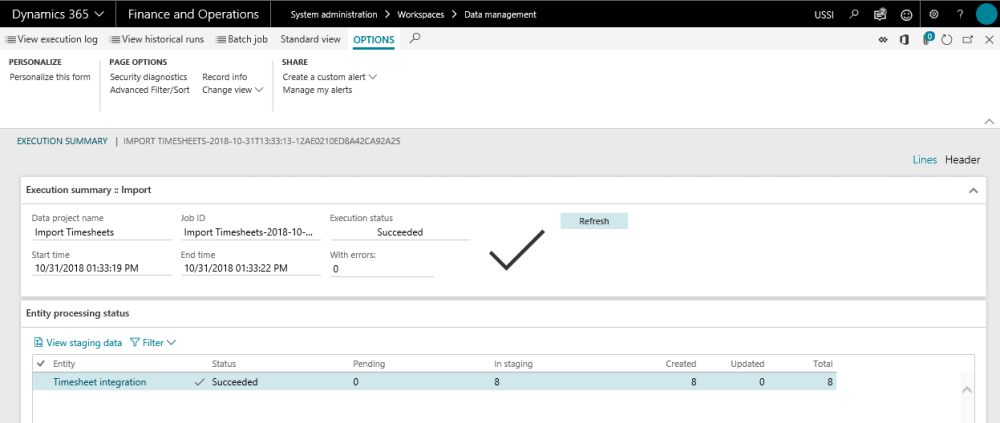Image resolution: width=1000 pixels, height=423 pixels.
Task: Refresh the page using circular arrow icon
Action: [946, 40]
